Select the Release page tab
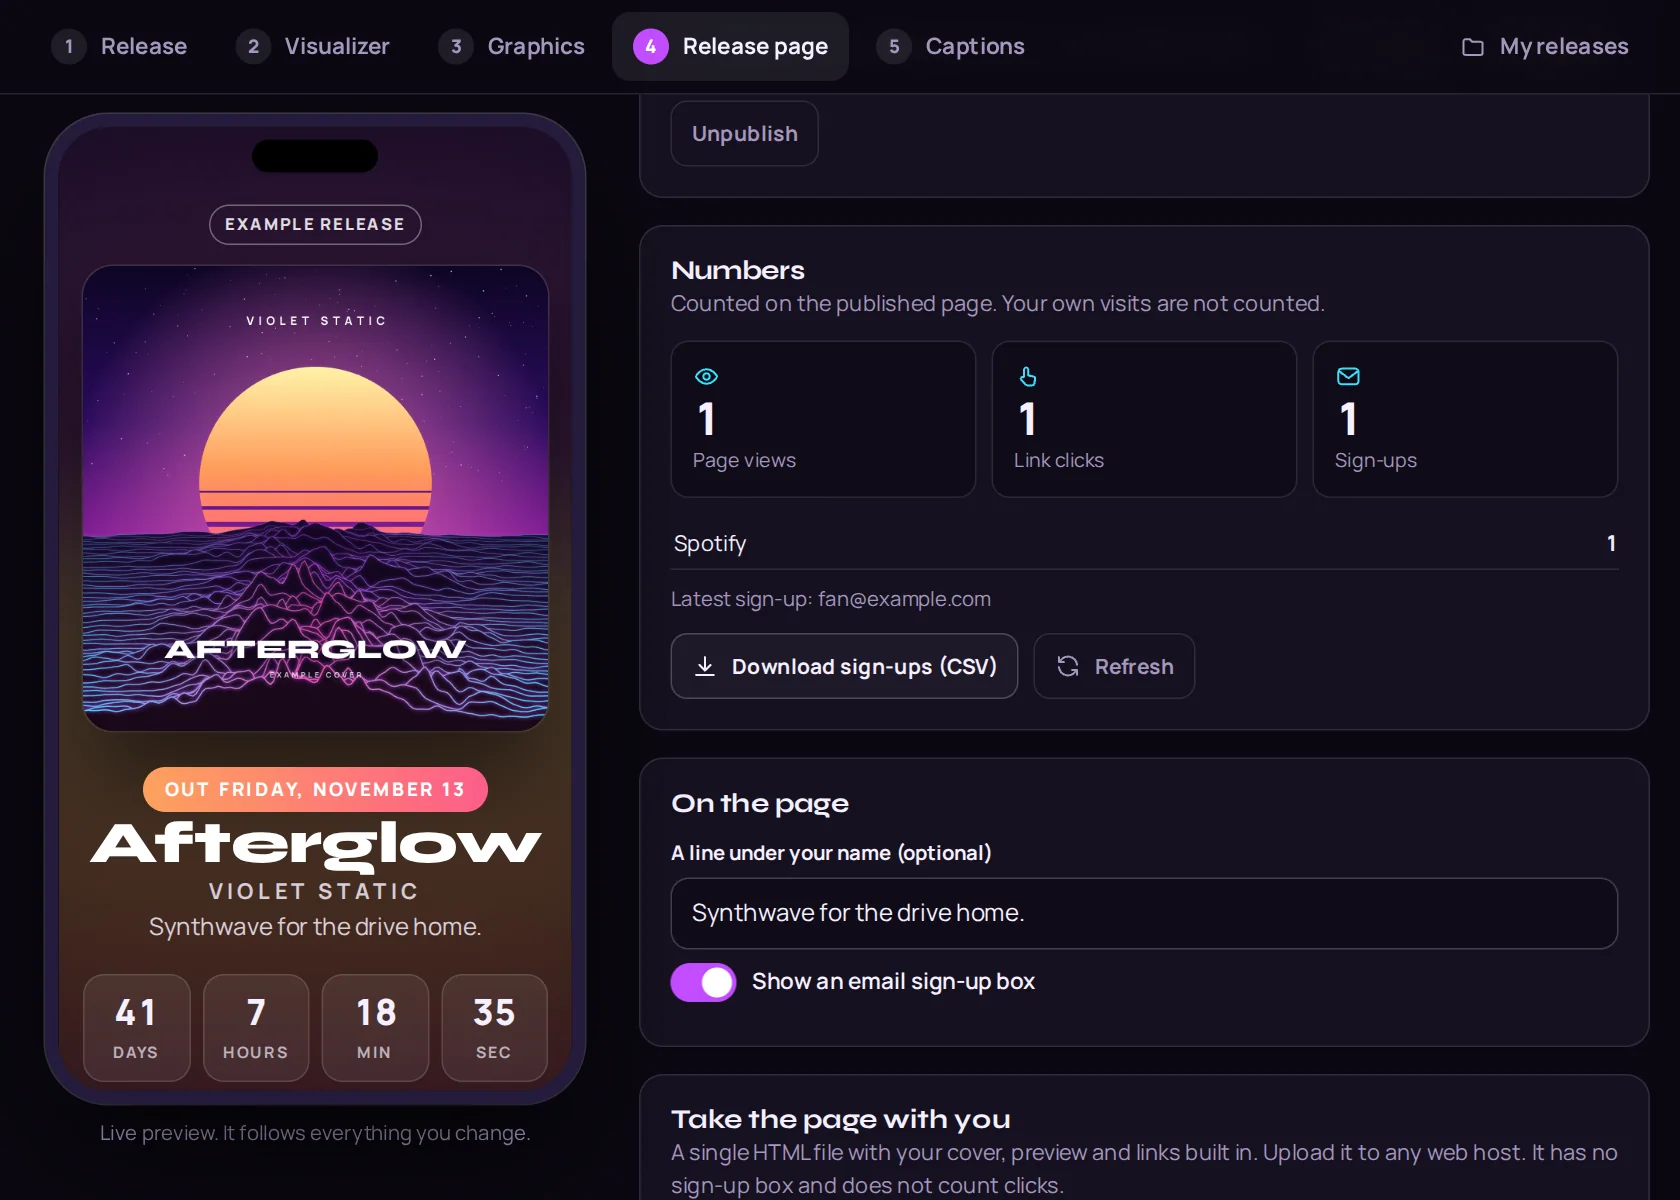 730,46
